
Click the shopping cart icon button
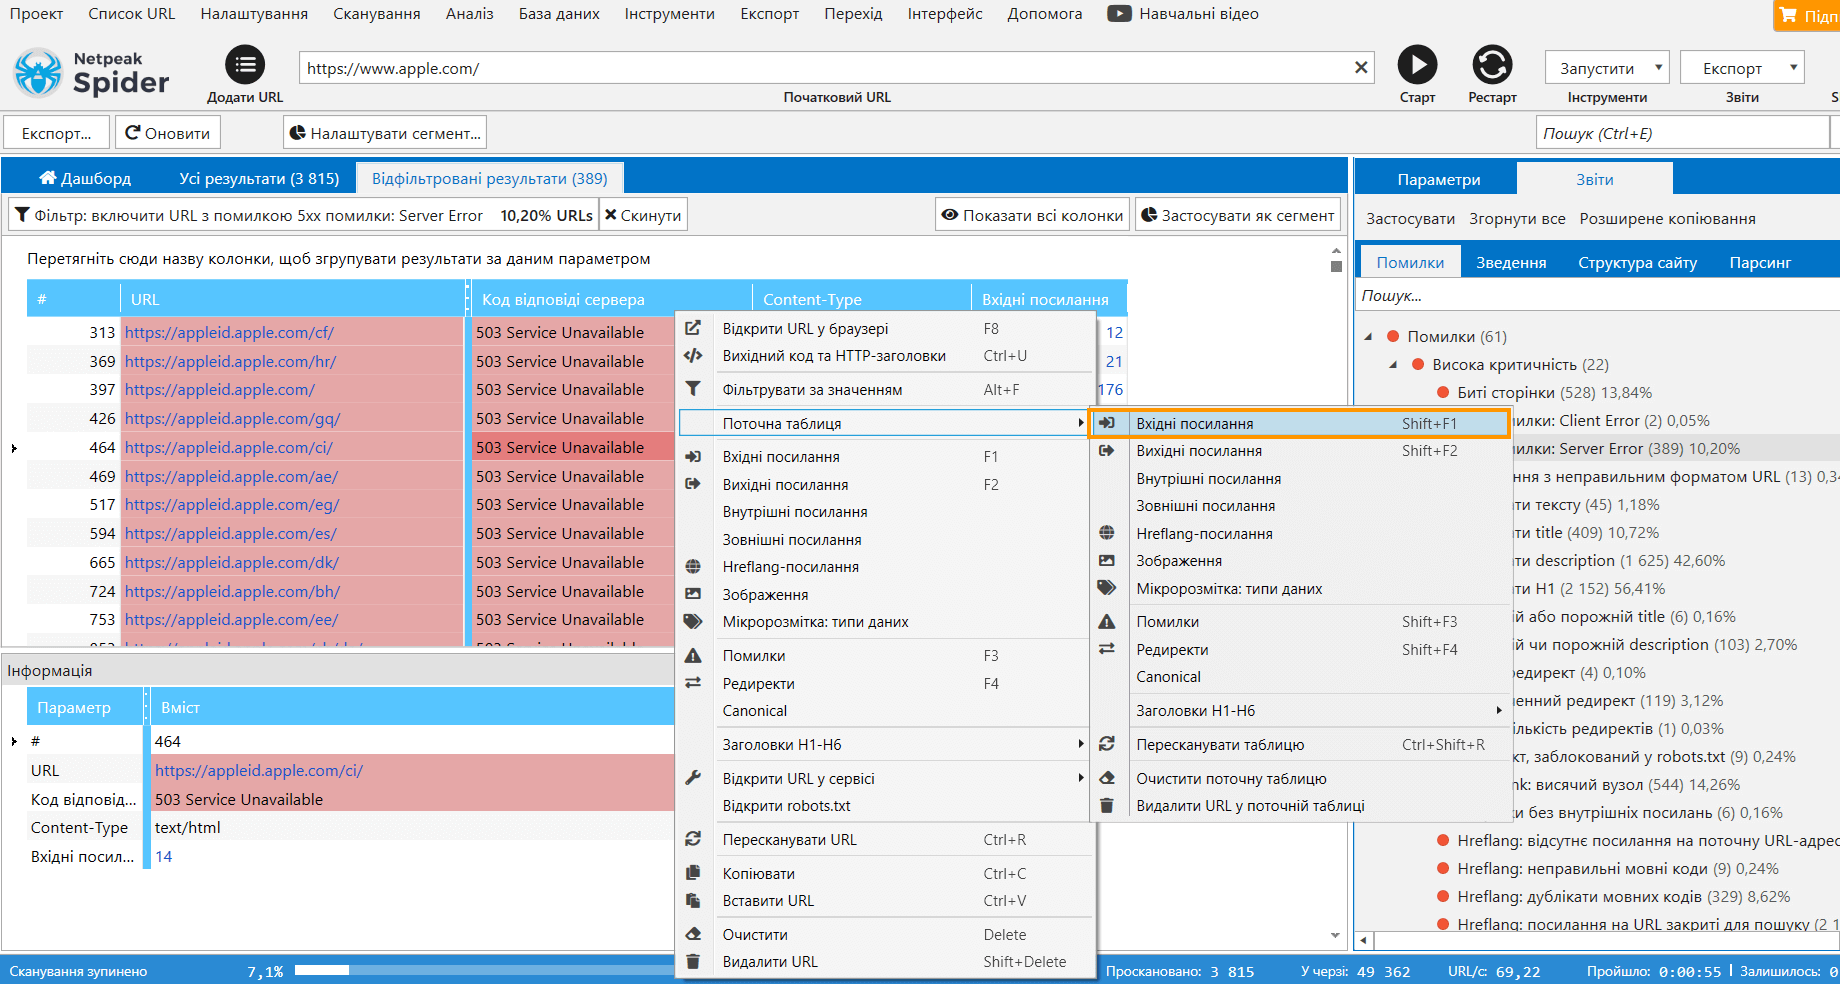(1788, 15)
